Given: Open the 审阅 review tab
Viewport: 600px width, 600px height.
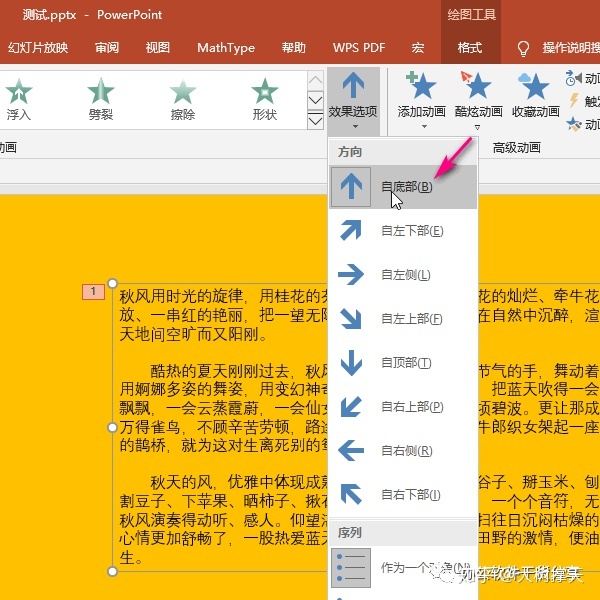Looking at the screenshot, I should click(107, 48).
